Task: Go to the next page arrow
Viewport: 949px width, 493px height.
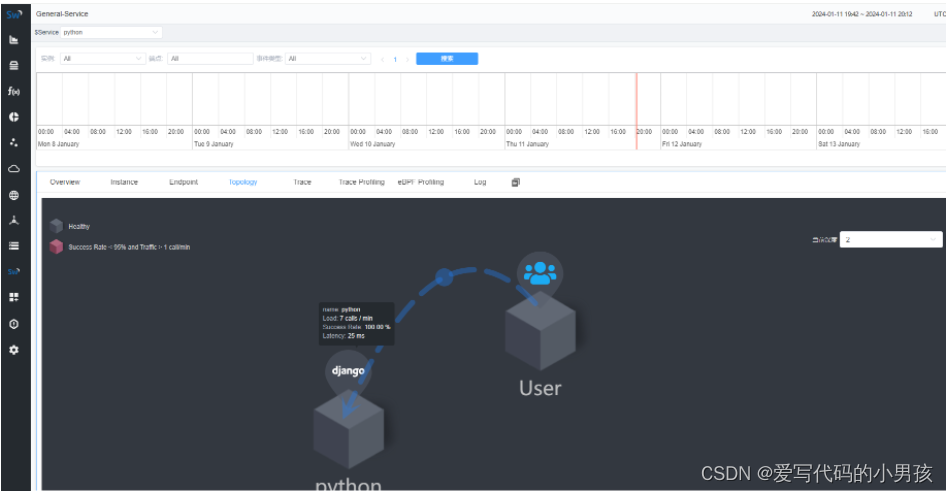Action: tap(407, 59)
